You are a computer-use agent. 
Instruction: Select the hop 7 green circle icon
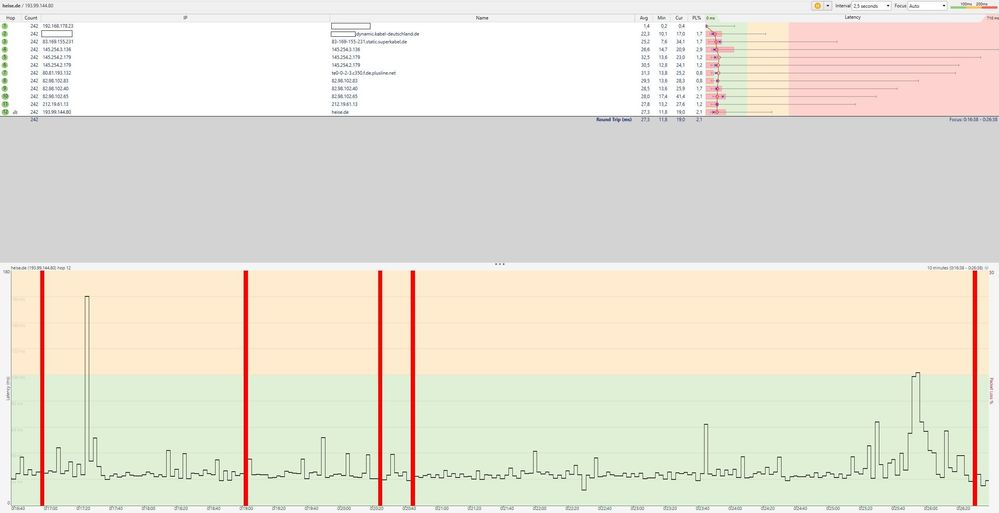click(5, 73)
